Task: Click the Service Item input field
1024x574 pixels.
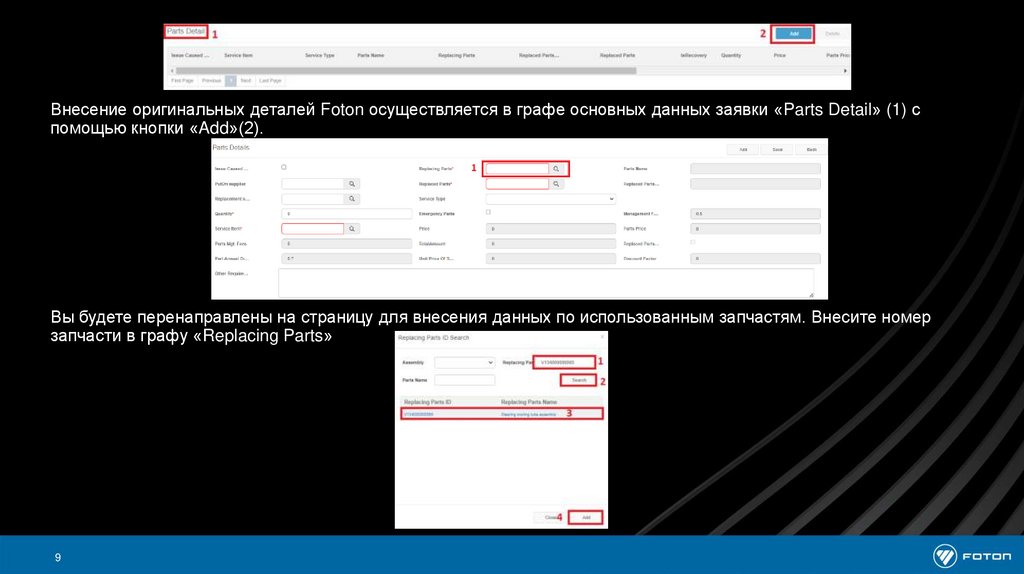Action: click(313, 229)
